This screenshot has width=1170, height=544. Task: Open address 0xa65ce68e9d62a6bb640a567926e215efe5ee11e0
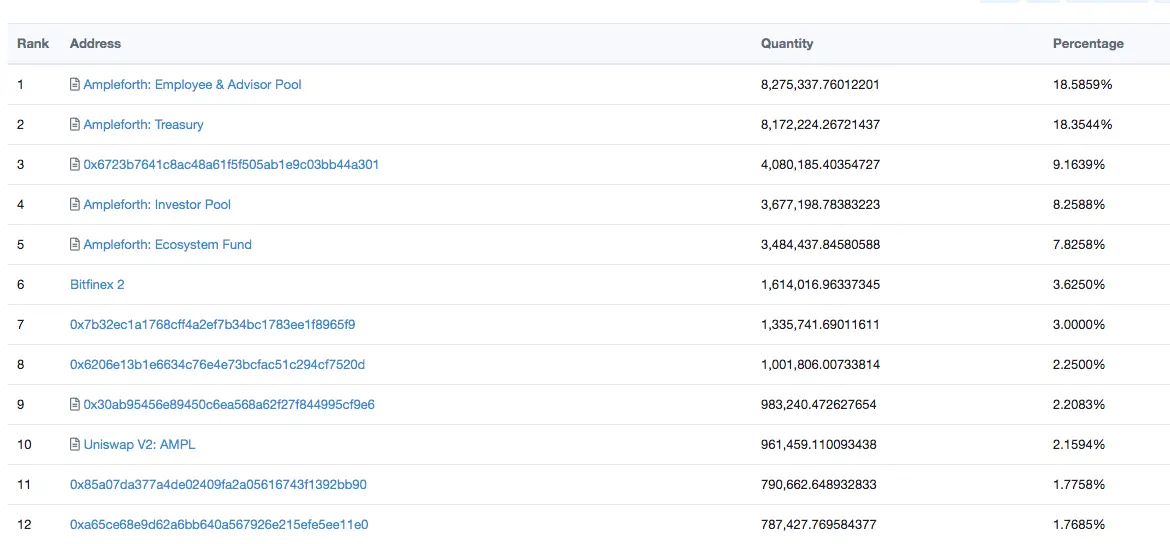[219, 525]
